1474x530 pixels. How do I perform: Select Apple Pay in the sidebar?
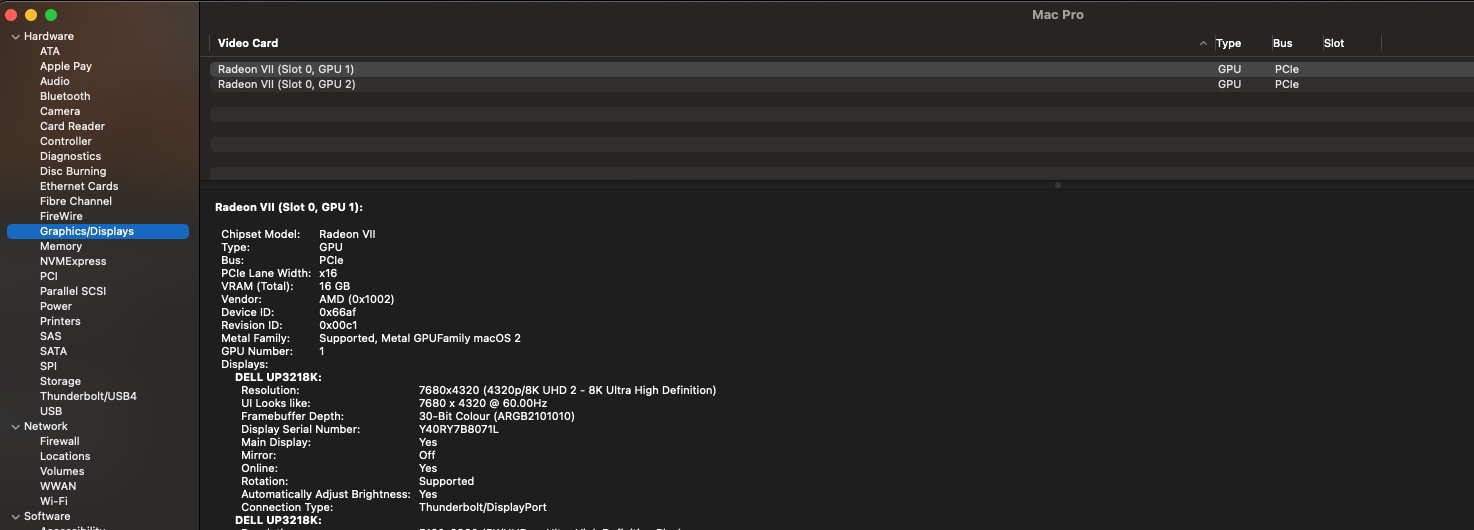(x=66, y=66)
